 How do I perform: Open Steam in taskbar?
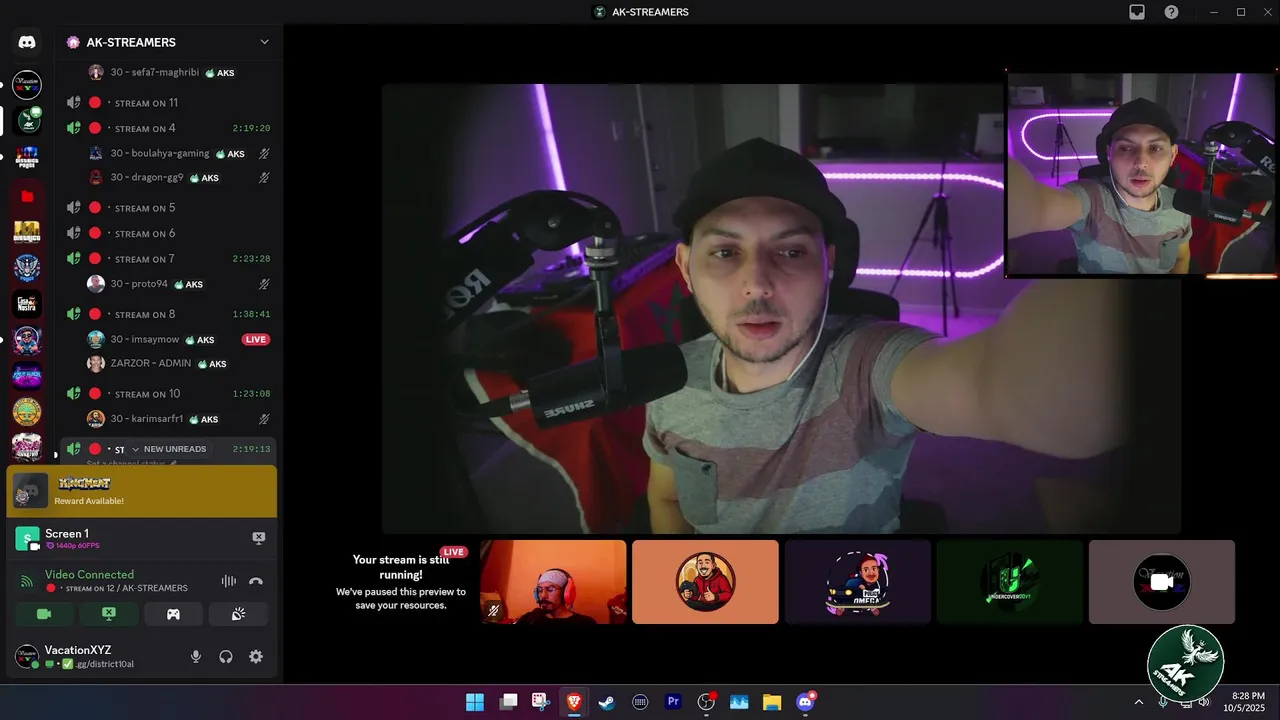(x=607, y=702)
